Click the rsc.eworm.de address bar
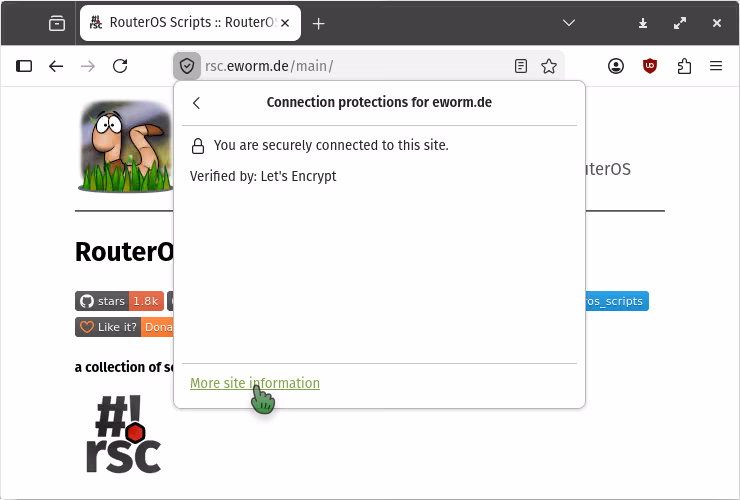The height and width of the screenshot is (500, 740). click(350, 66)
